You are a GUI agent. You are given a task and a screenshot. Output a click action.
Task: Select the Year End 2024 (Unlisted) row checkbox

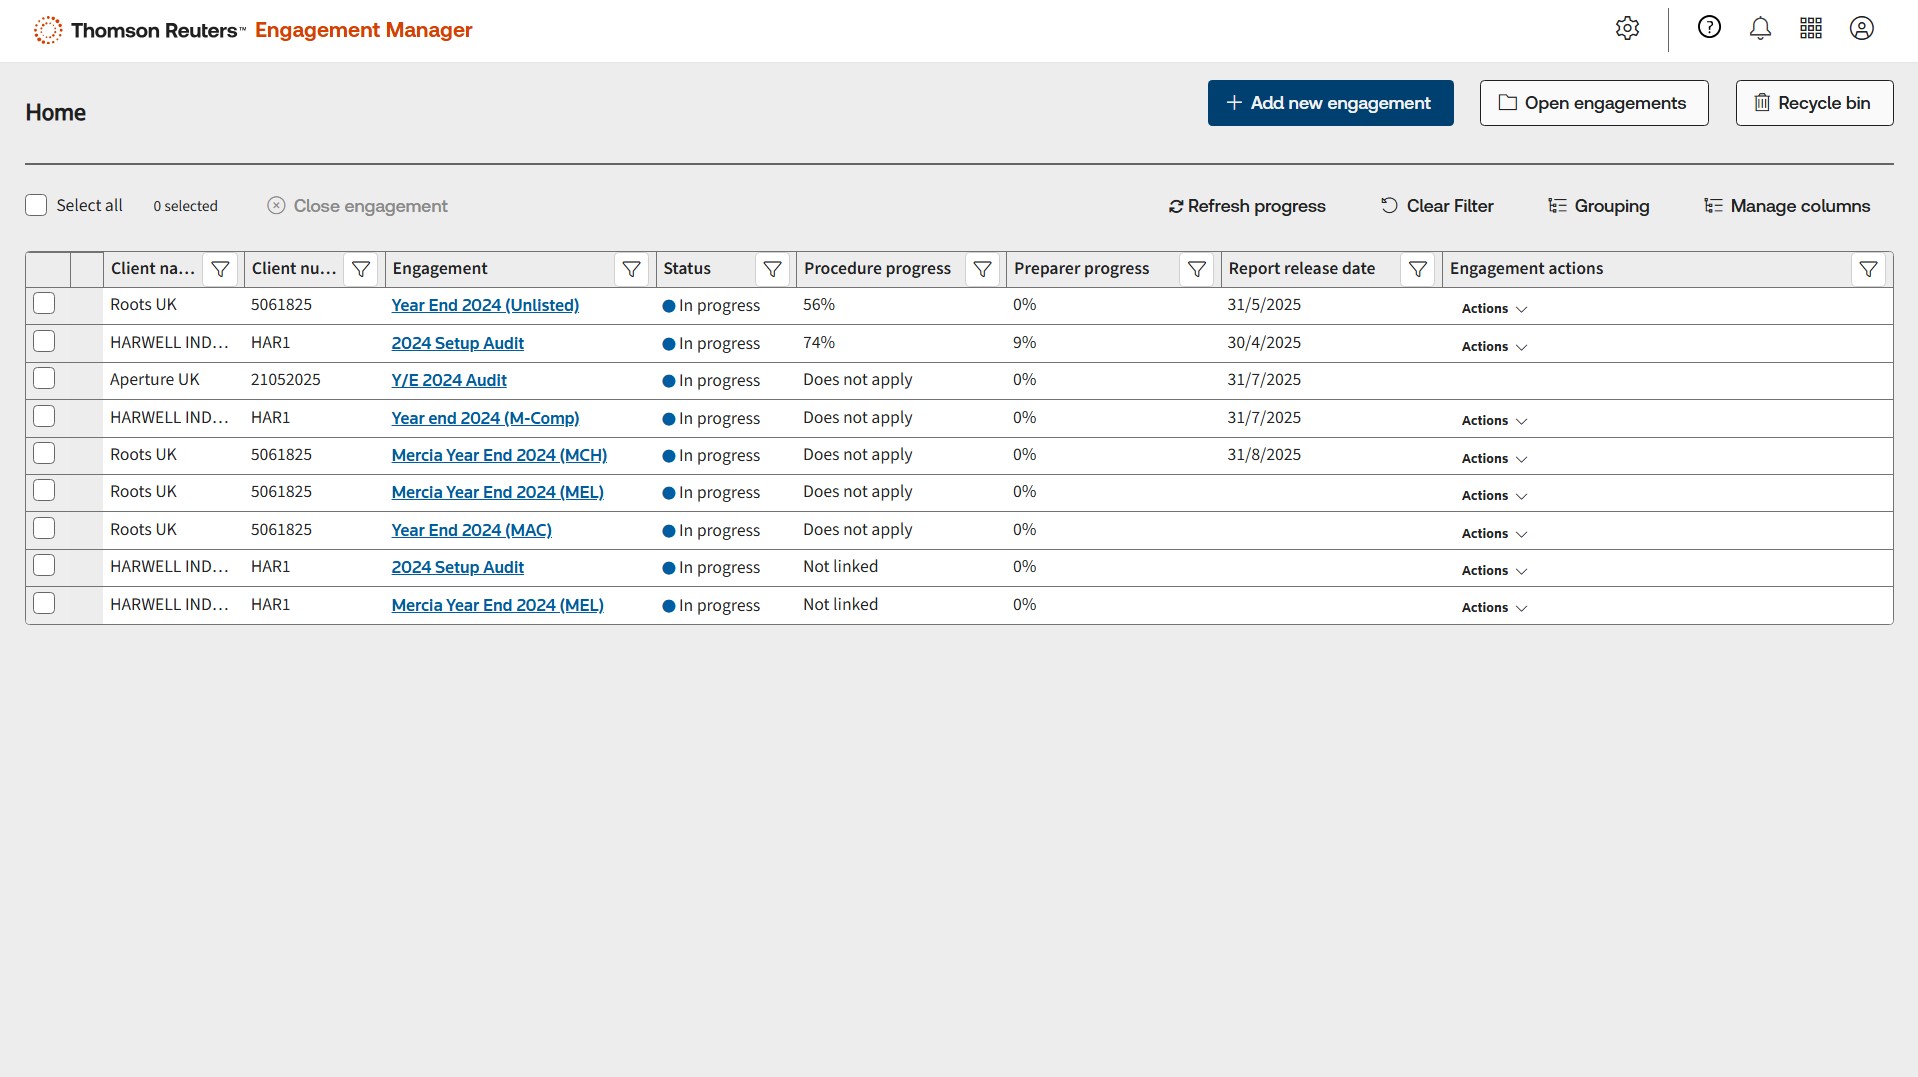(x=44, y=304)
